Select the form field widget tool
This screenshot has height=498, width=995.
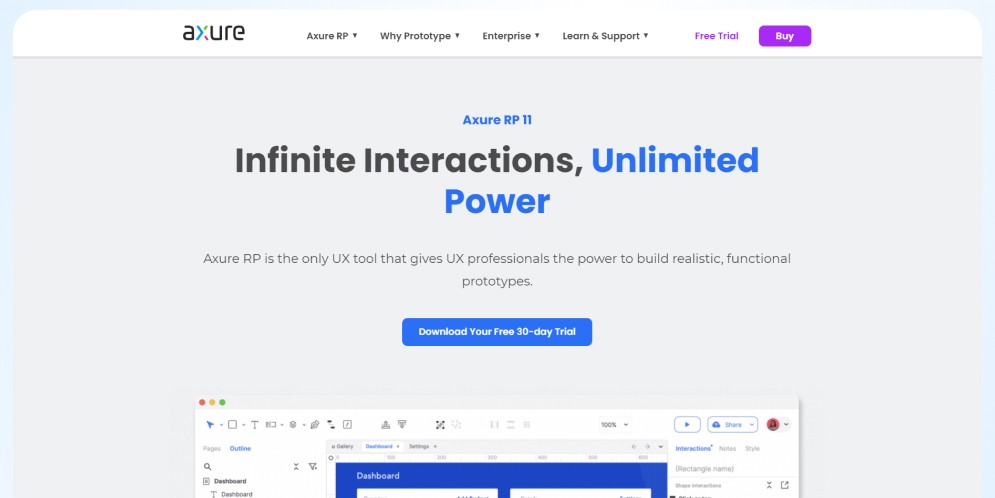point(271,424)
